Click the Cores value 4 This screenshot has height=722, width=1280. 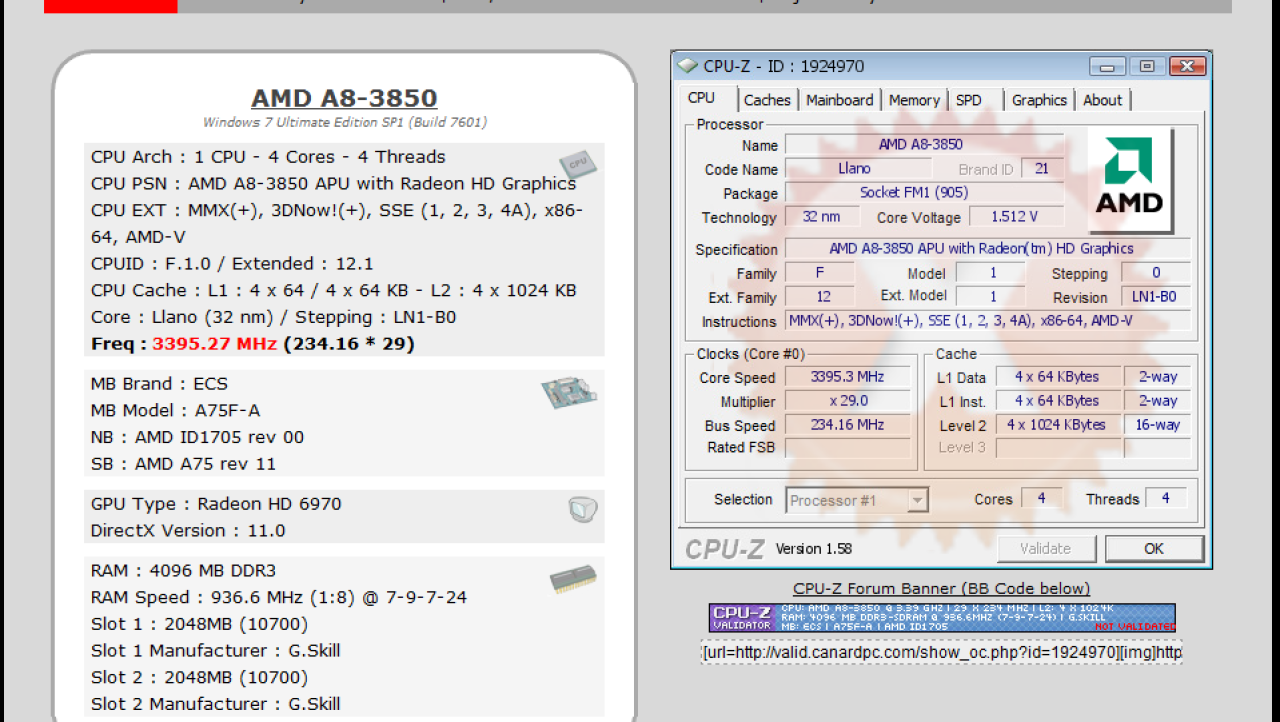(x=1041, y=498)
